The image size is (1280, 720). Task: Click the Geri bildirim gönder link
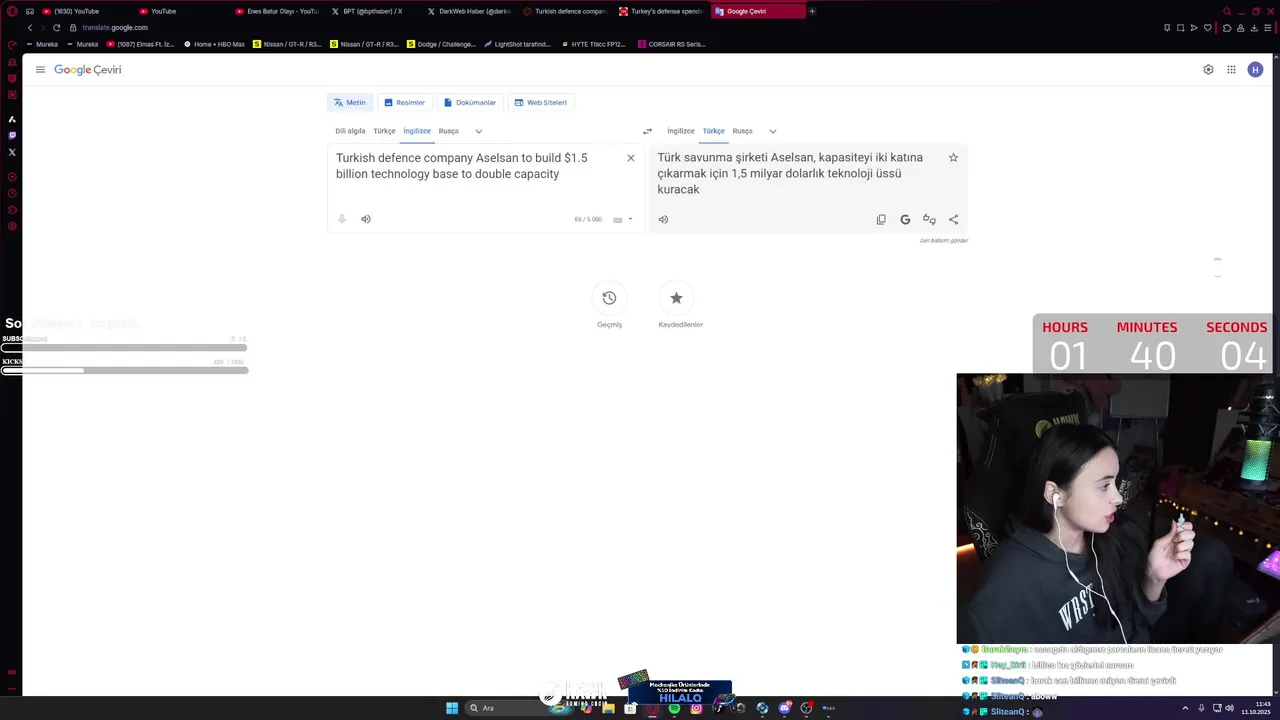(944, 240)
